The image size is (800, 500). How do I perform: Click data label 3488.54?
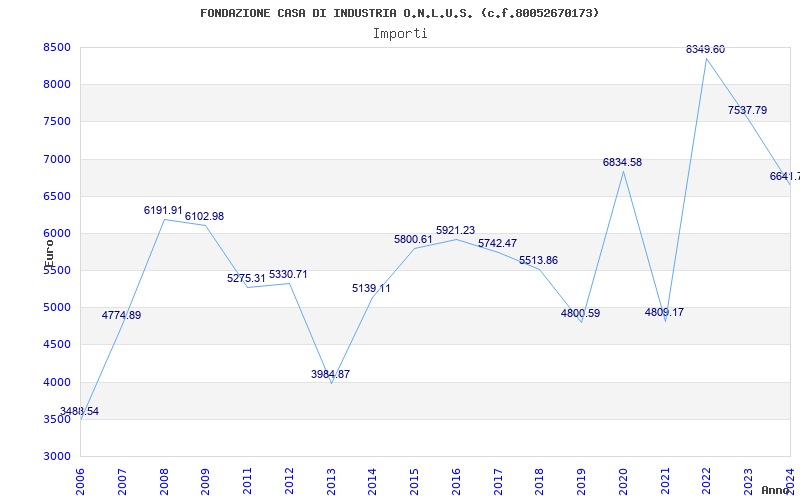click(x=79, y=411)
